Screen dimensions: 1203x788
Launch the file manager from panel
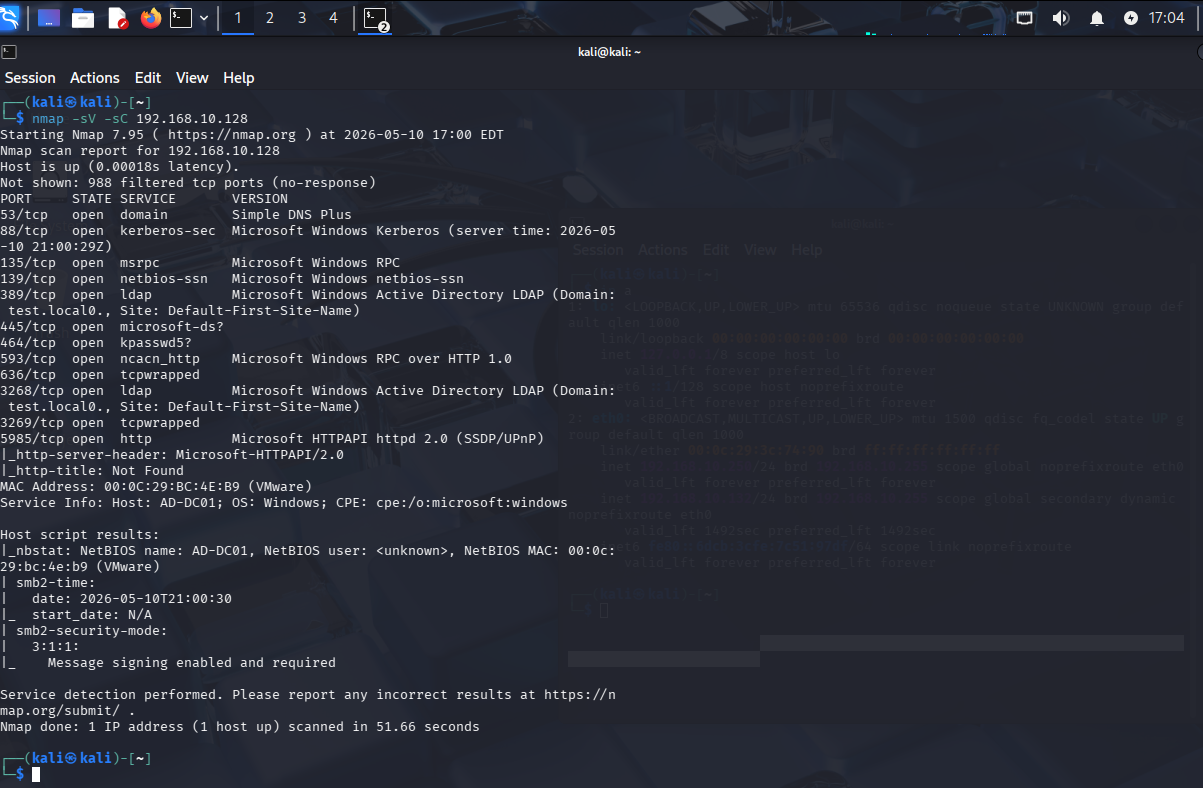pyautogui.click(x=83, y=18)
